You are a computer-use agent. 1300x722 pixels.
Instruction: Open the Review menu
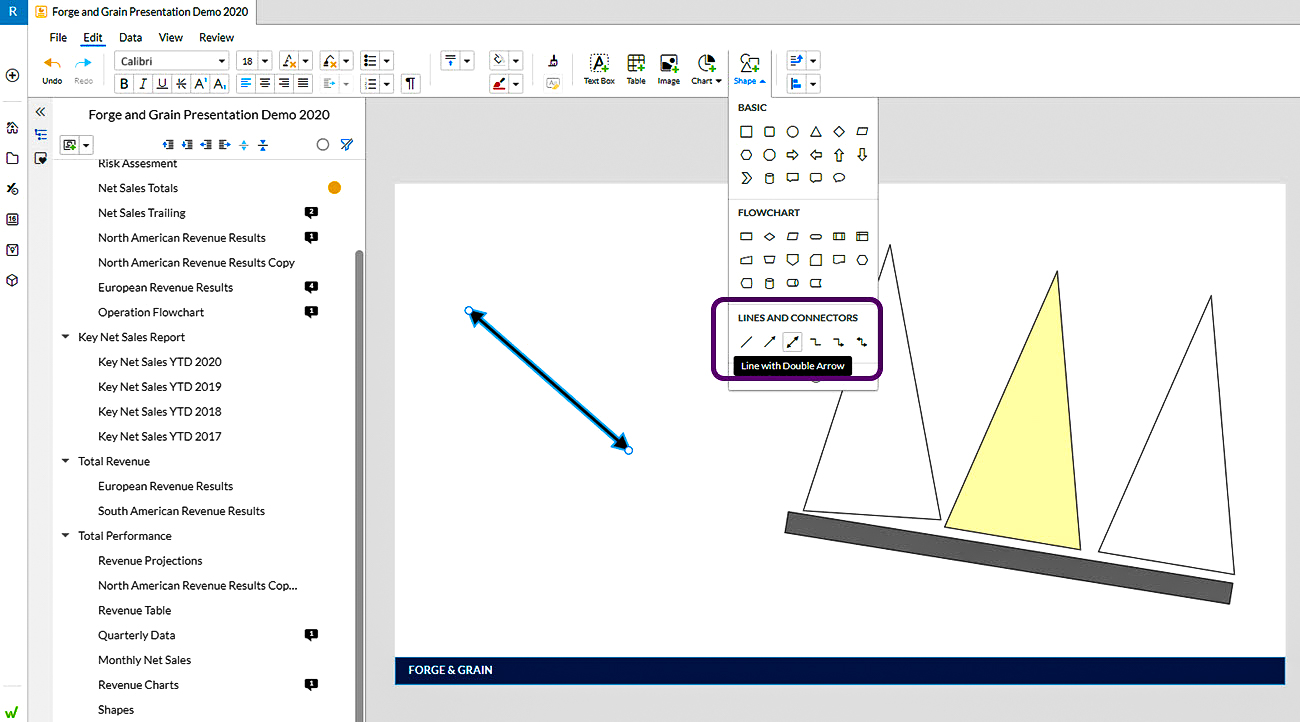(216, 38)
